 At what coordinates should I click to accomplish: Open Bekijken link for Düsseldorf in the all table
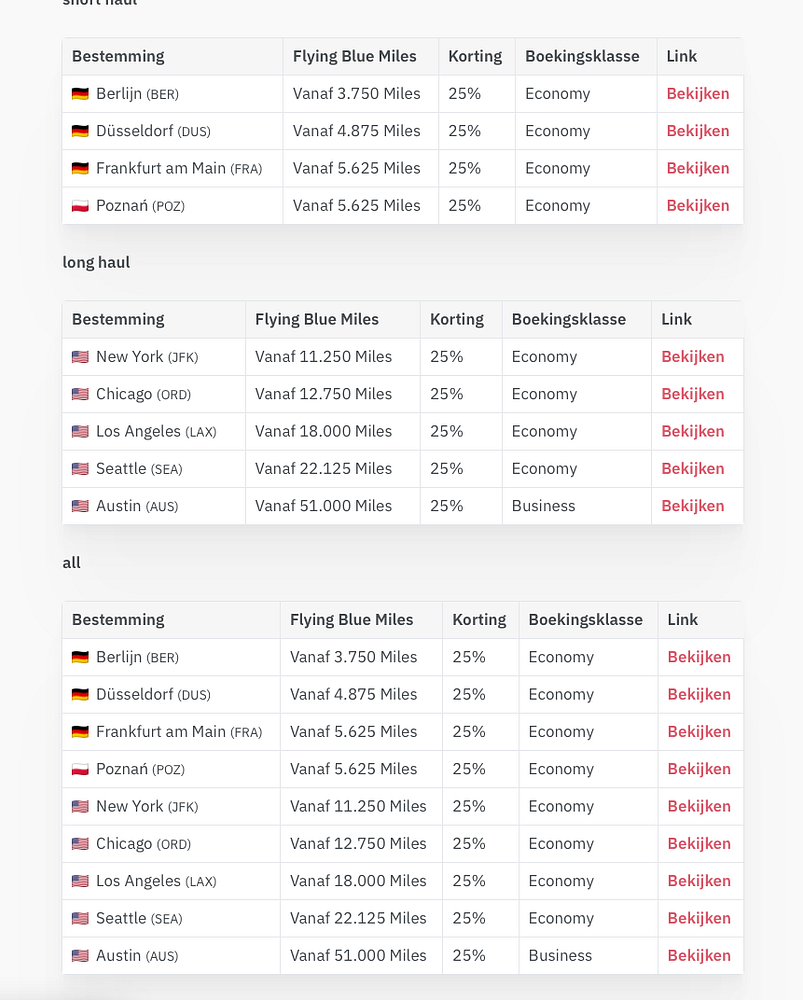(699, 695)
